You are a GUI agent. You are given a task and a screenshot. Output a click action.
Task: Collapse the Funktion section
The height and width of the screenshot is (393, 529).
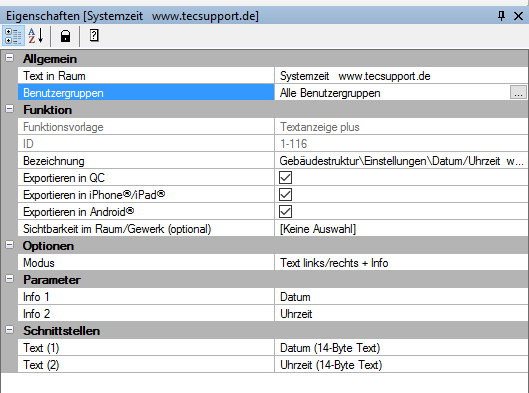[x=9, y=109]
